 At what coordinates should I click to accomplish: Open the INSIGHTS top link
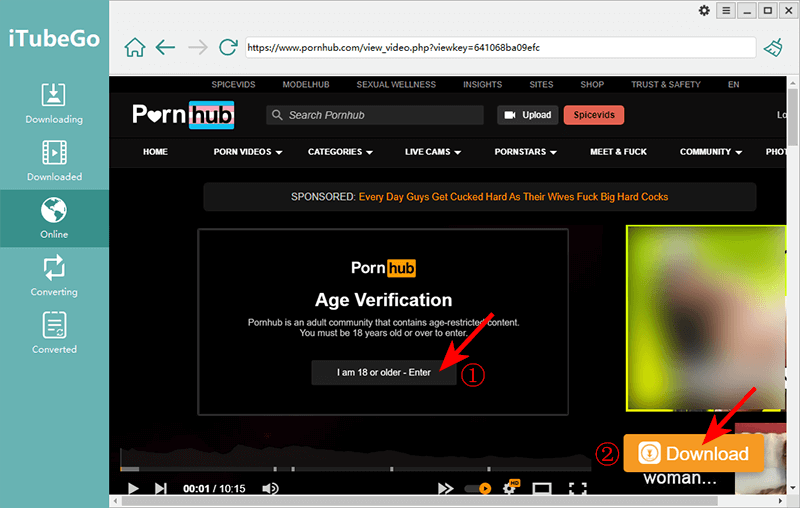pos(482,85)
